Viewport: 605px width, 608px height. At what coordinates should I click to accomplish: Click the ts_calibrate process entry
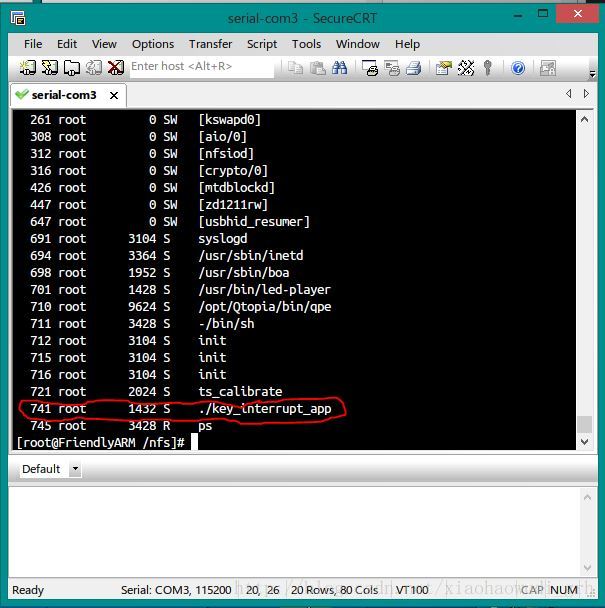click(x=240, y=392)
